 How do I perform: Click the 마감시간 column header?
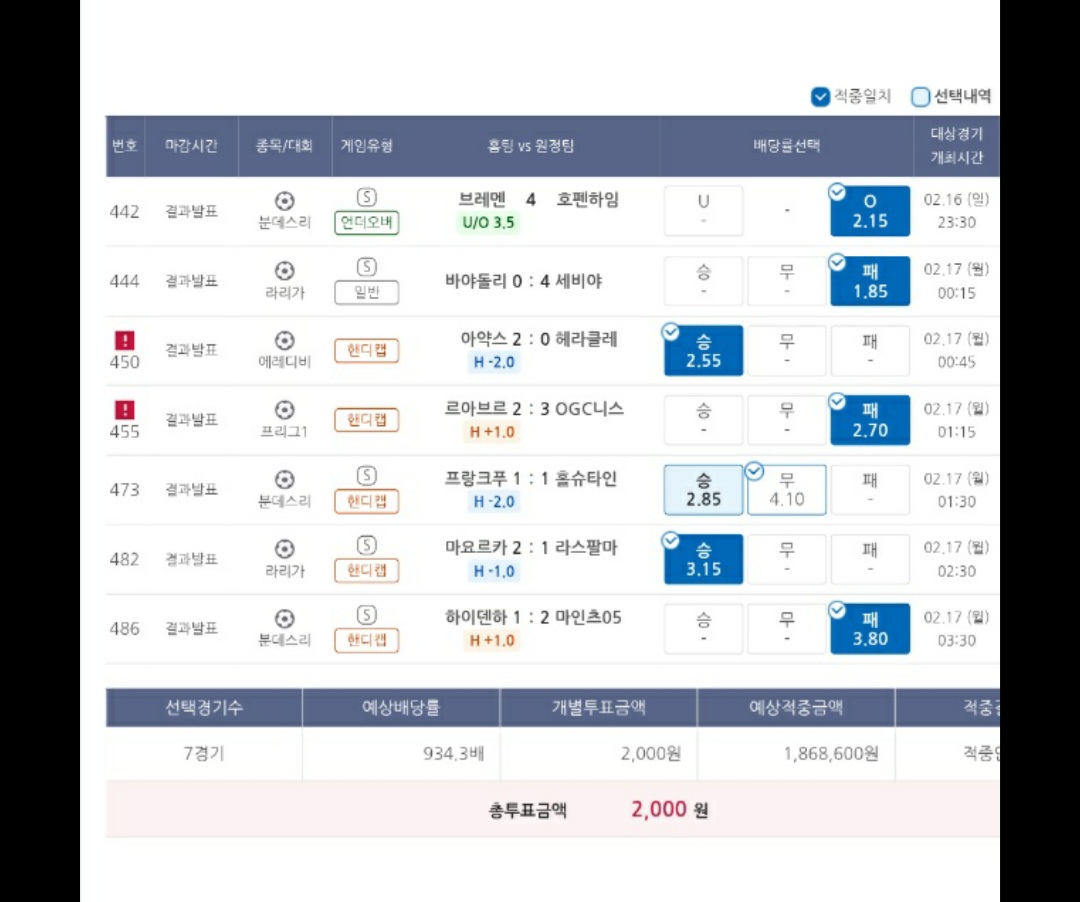191,146
